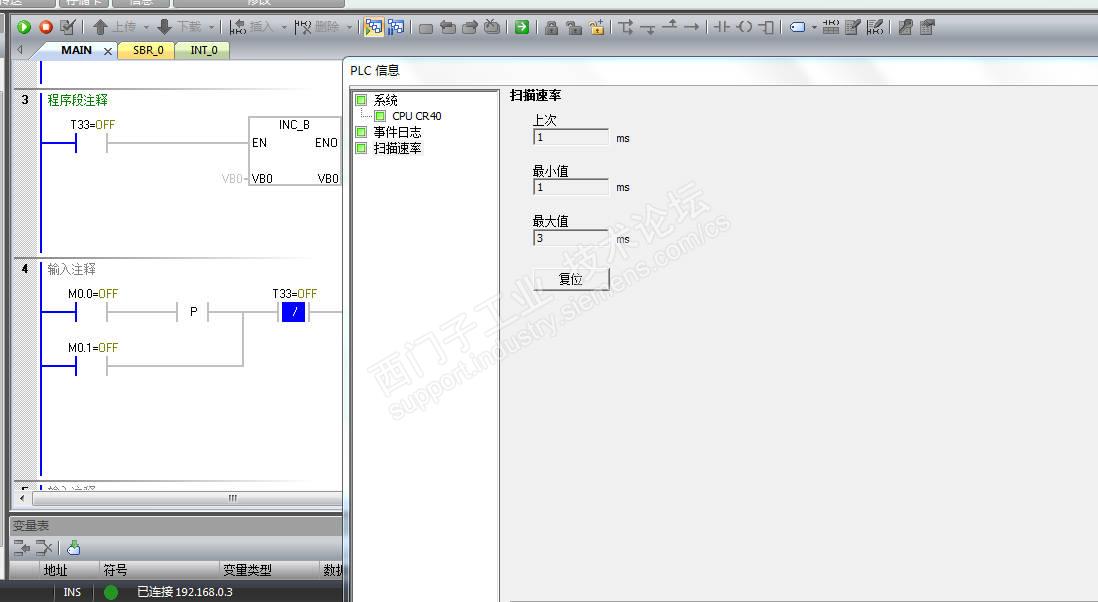The image size is (1098, 602).
Task: Insert a downward line icon
Action: tap(648, 28)
